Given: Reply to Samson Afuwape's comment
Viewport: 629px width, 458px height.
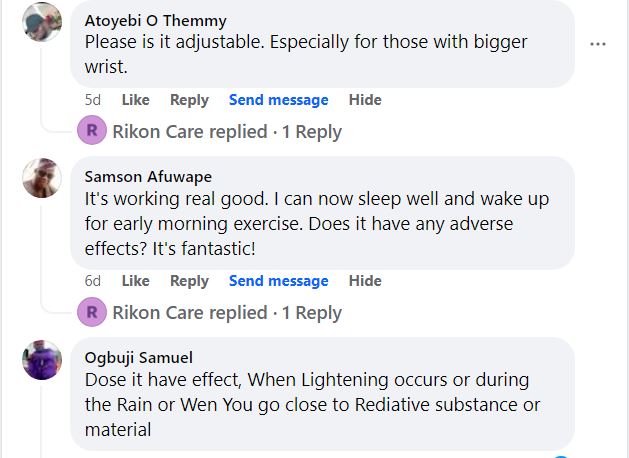Looking at the screenshot, I should click(189, 281).
